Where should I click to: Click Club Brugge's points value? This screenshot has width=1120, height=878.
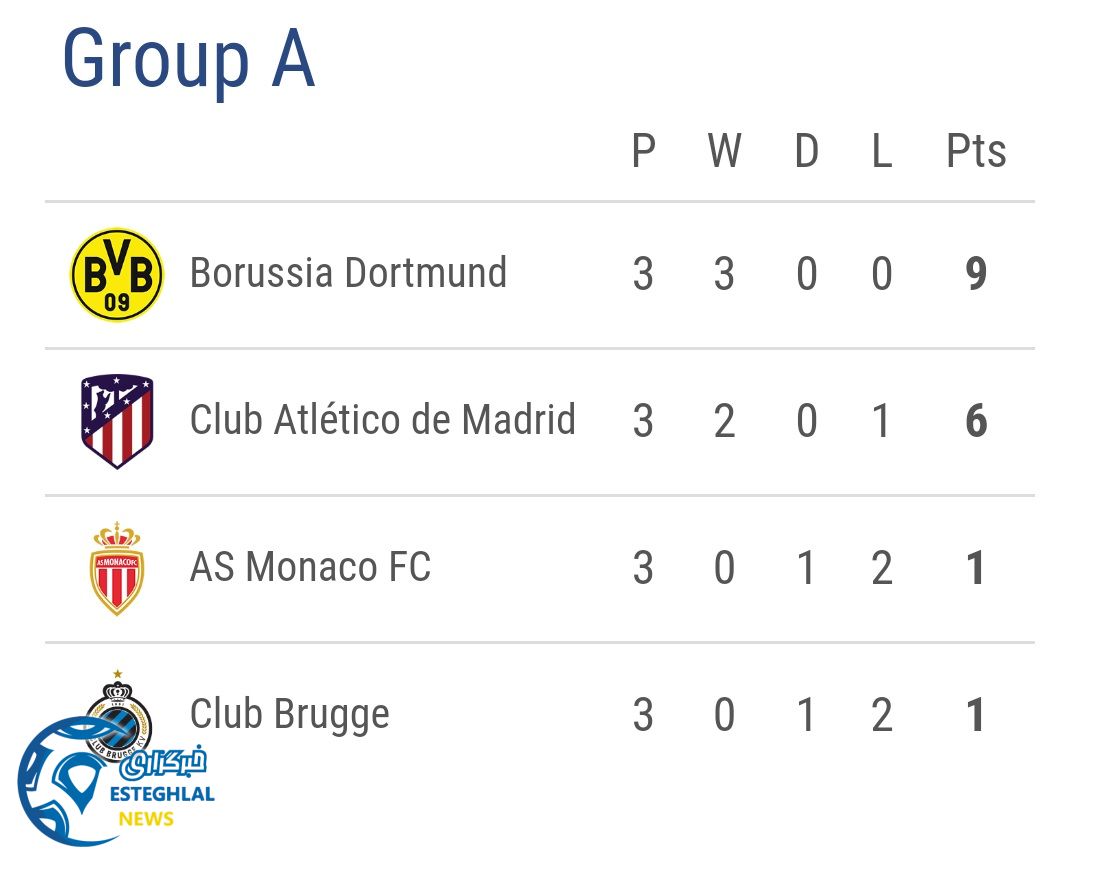coord(976,715)
